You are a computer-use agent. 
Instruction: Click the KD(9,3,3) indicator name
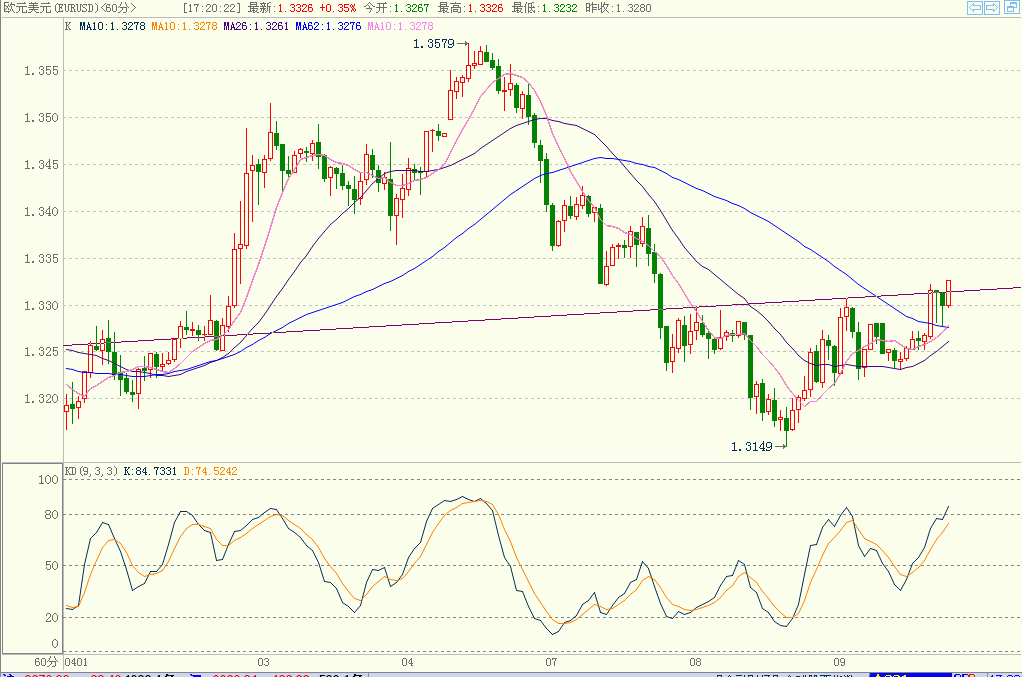coord(91,471)
